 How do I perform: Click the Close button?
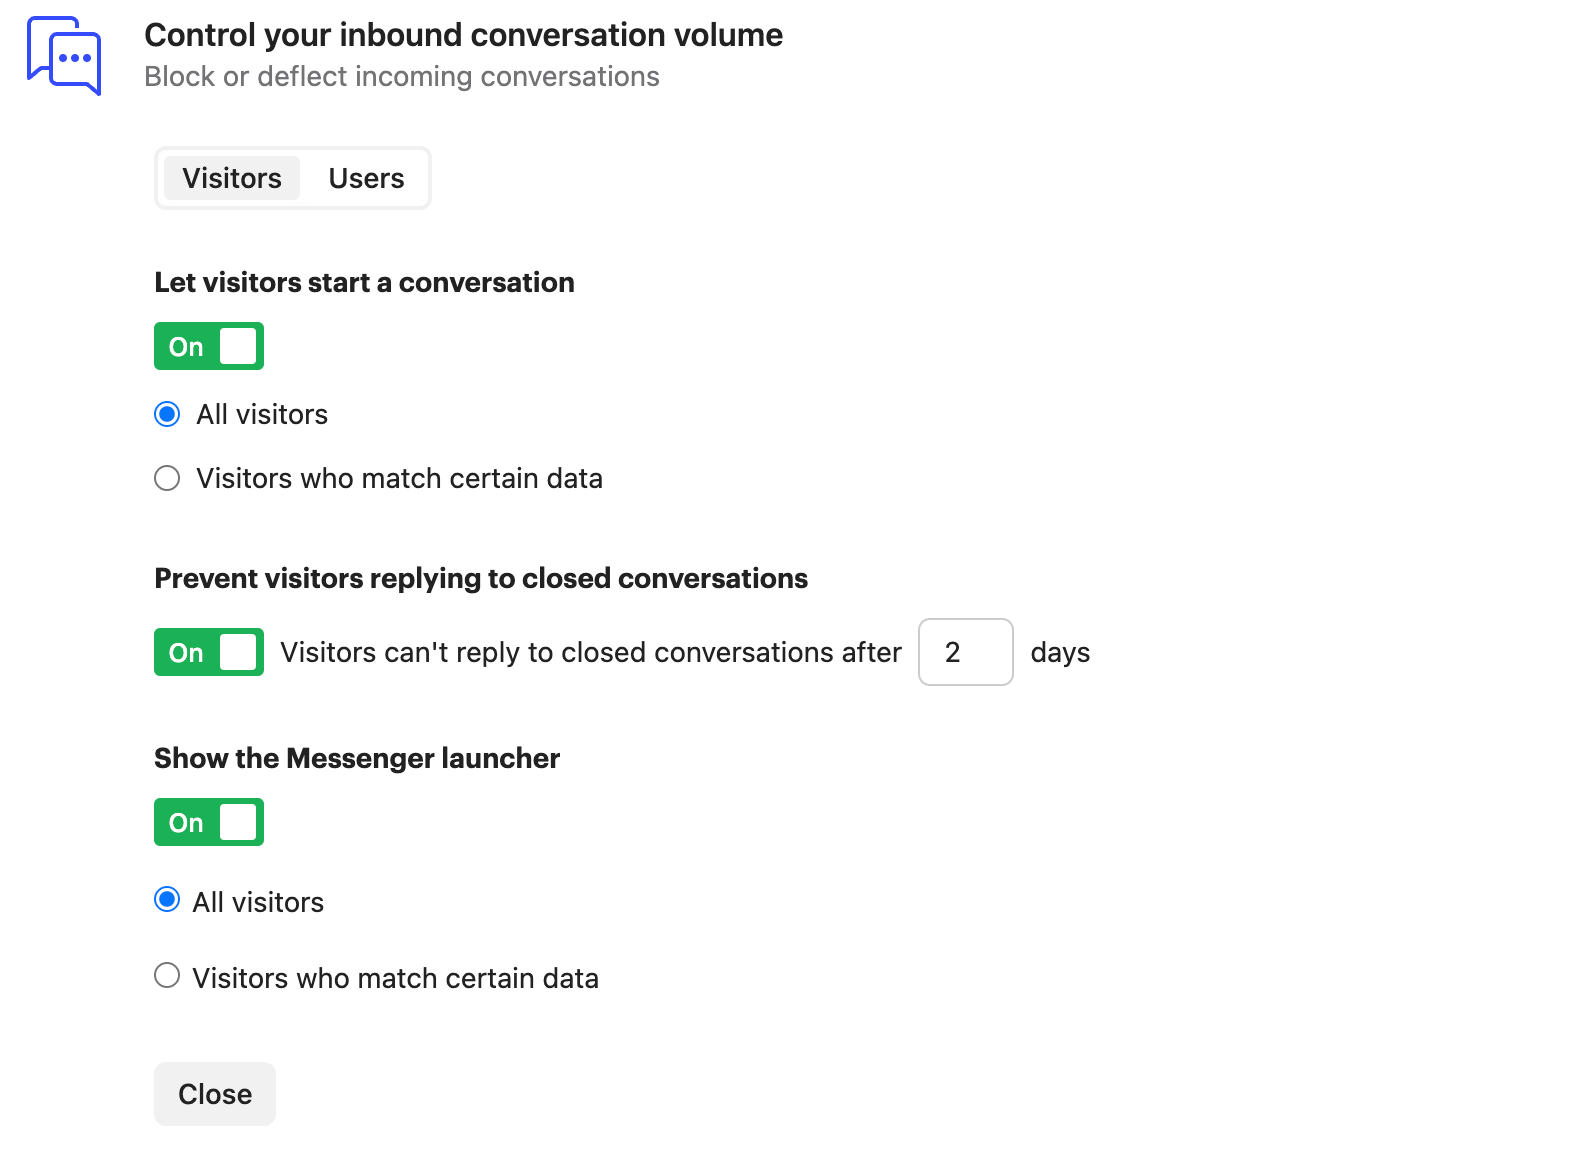tap(215, 1094)
